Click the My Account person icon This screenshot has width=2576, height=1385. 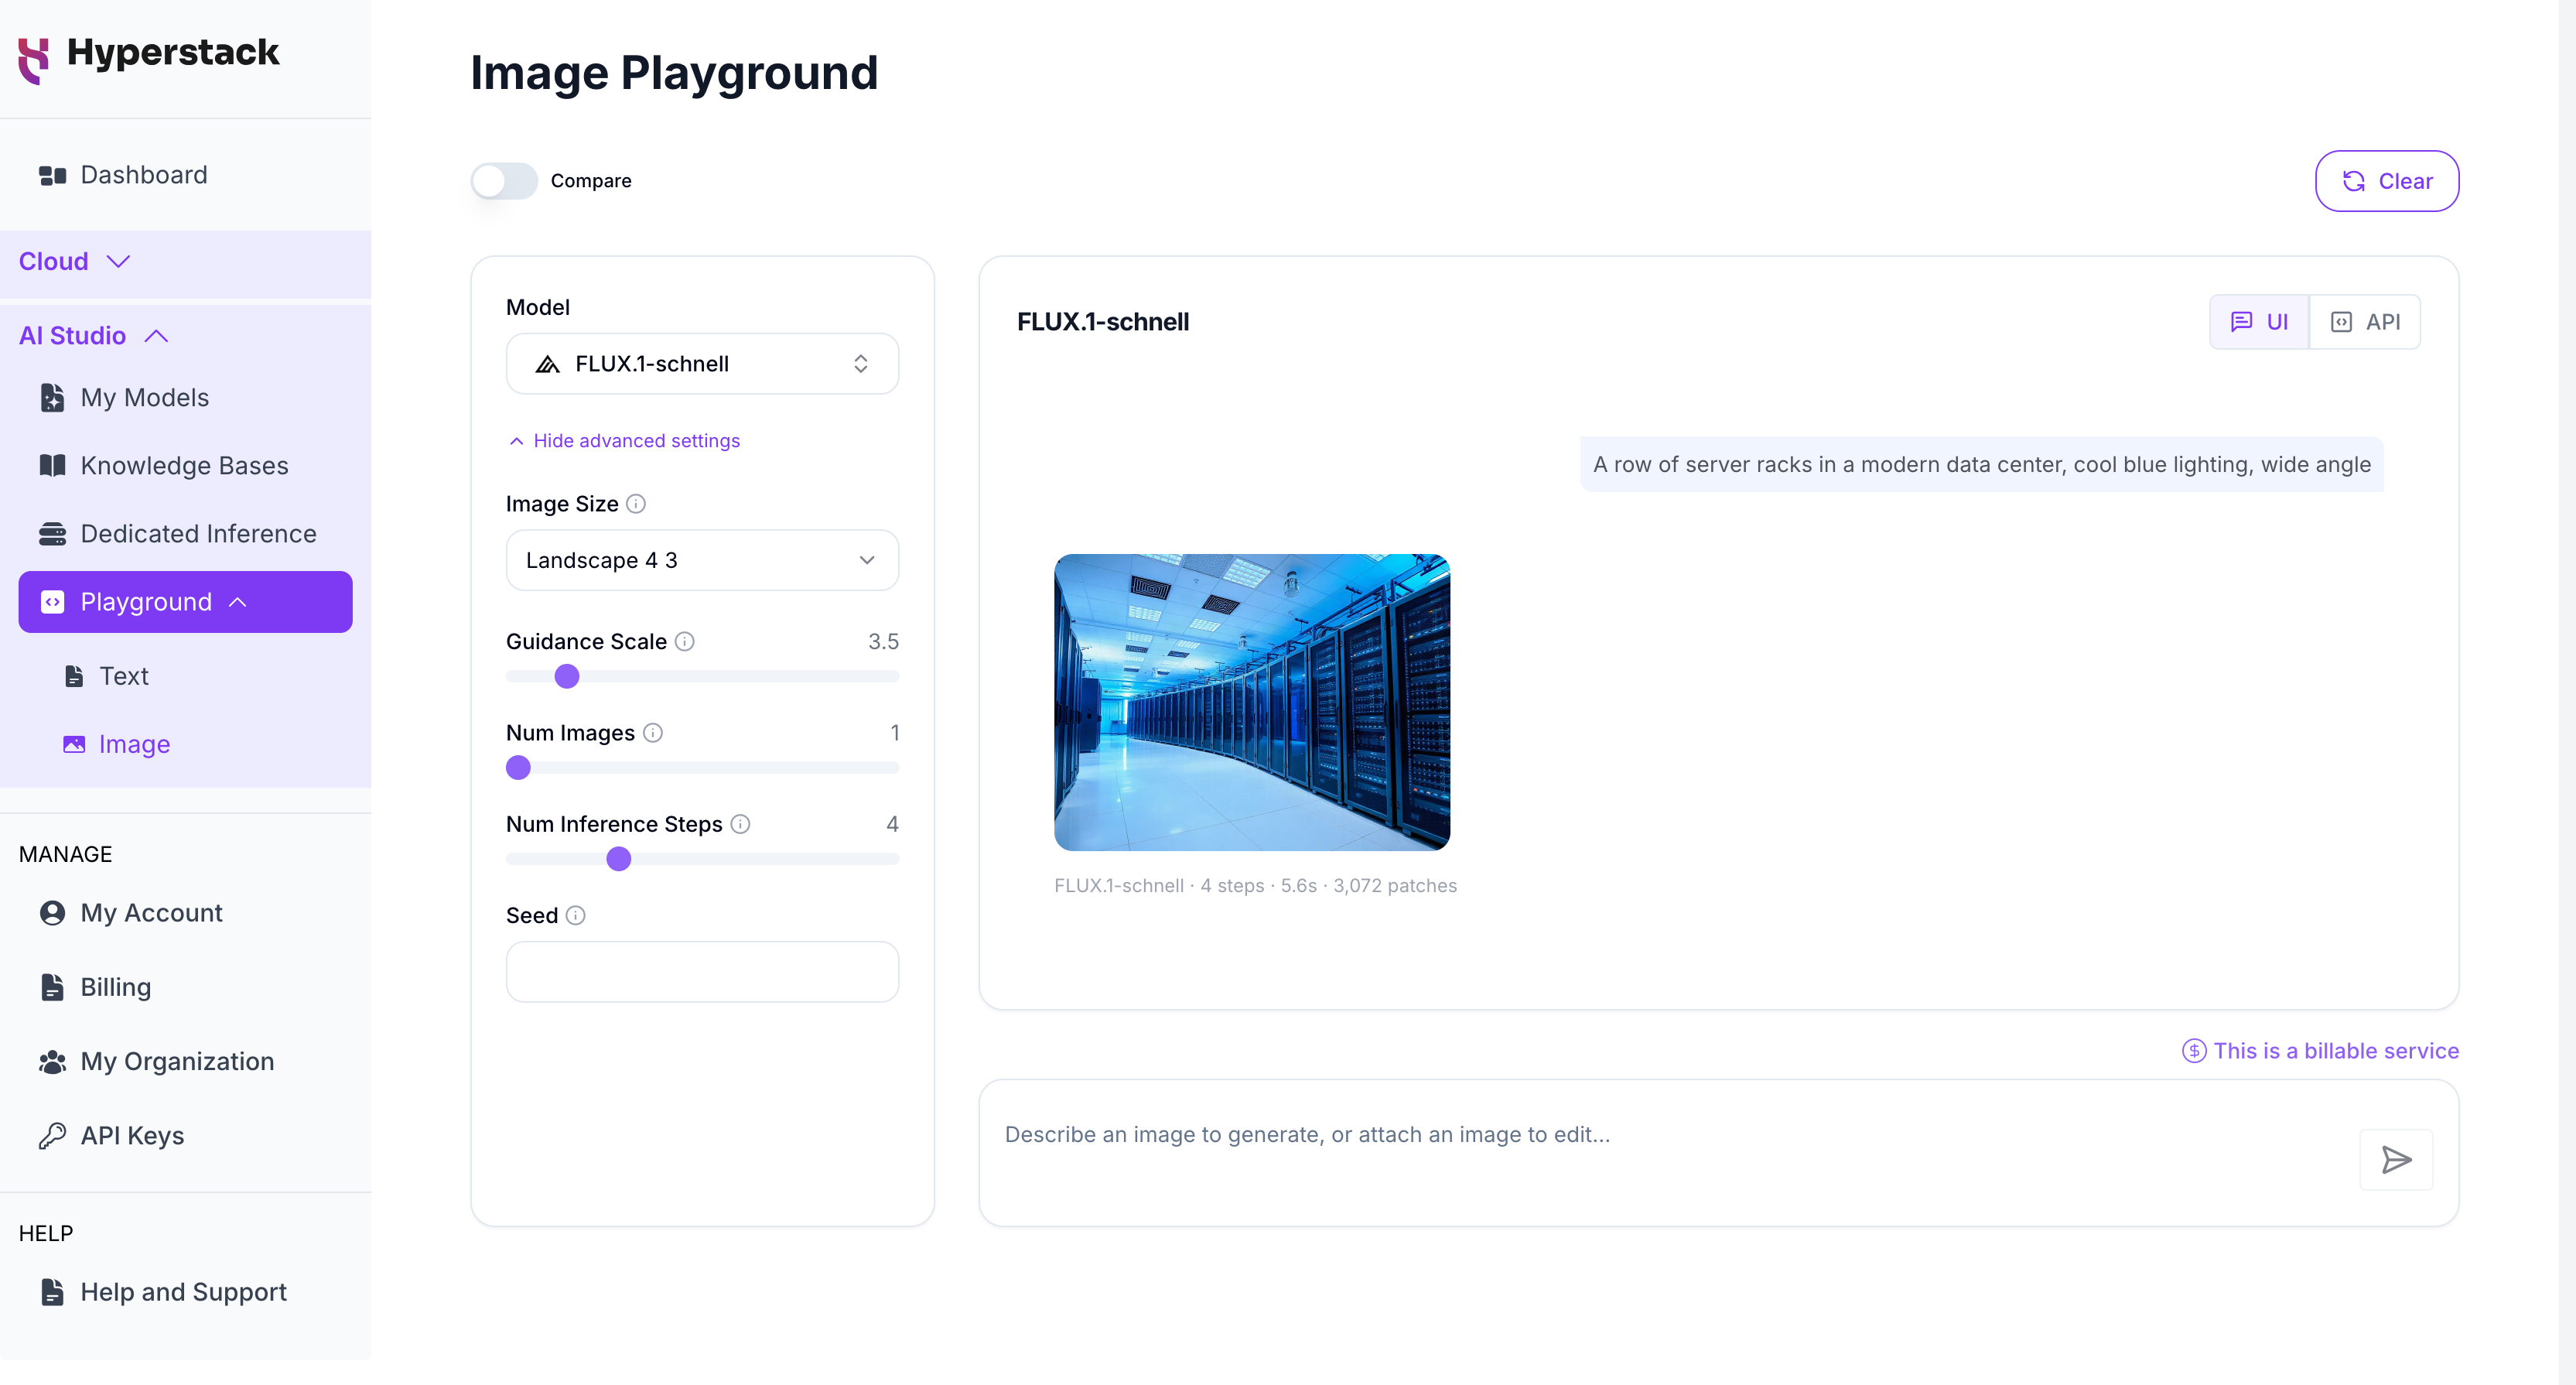pos(52,913)
